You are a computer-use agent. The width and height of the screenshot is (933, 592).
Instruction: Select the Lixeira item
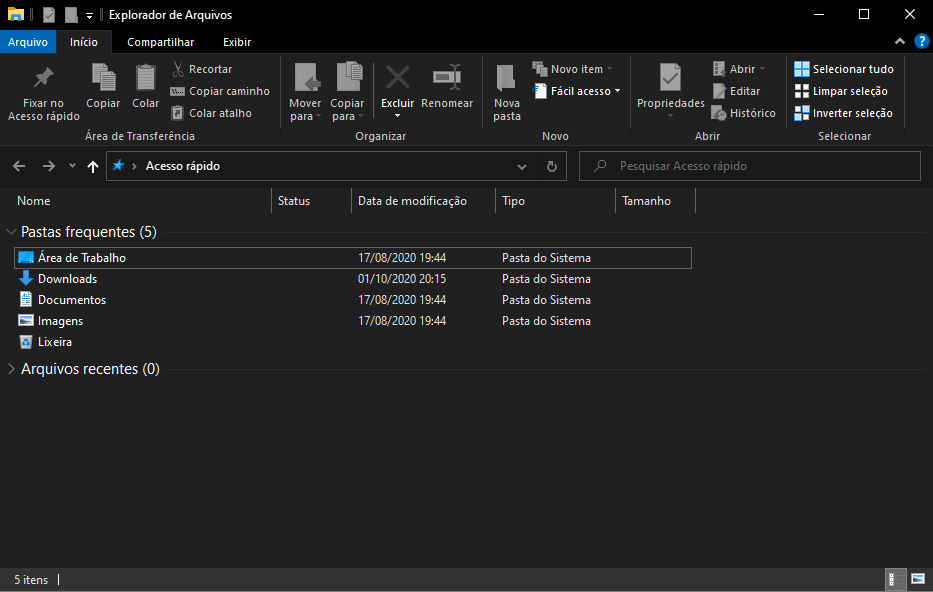click(x=353, y=342)
